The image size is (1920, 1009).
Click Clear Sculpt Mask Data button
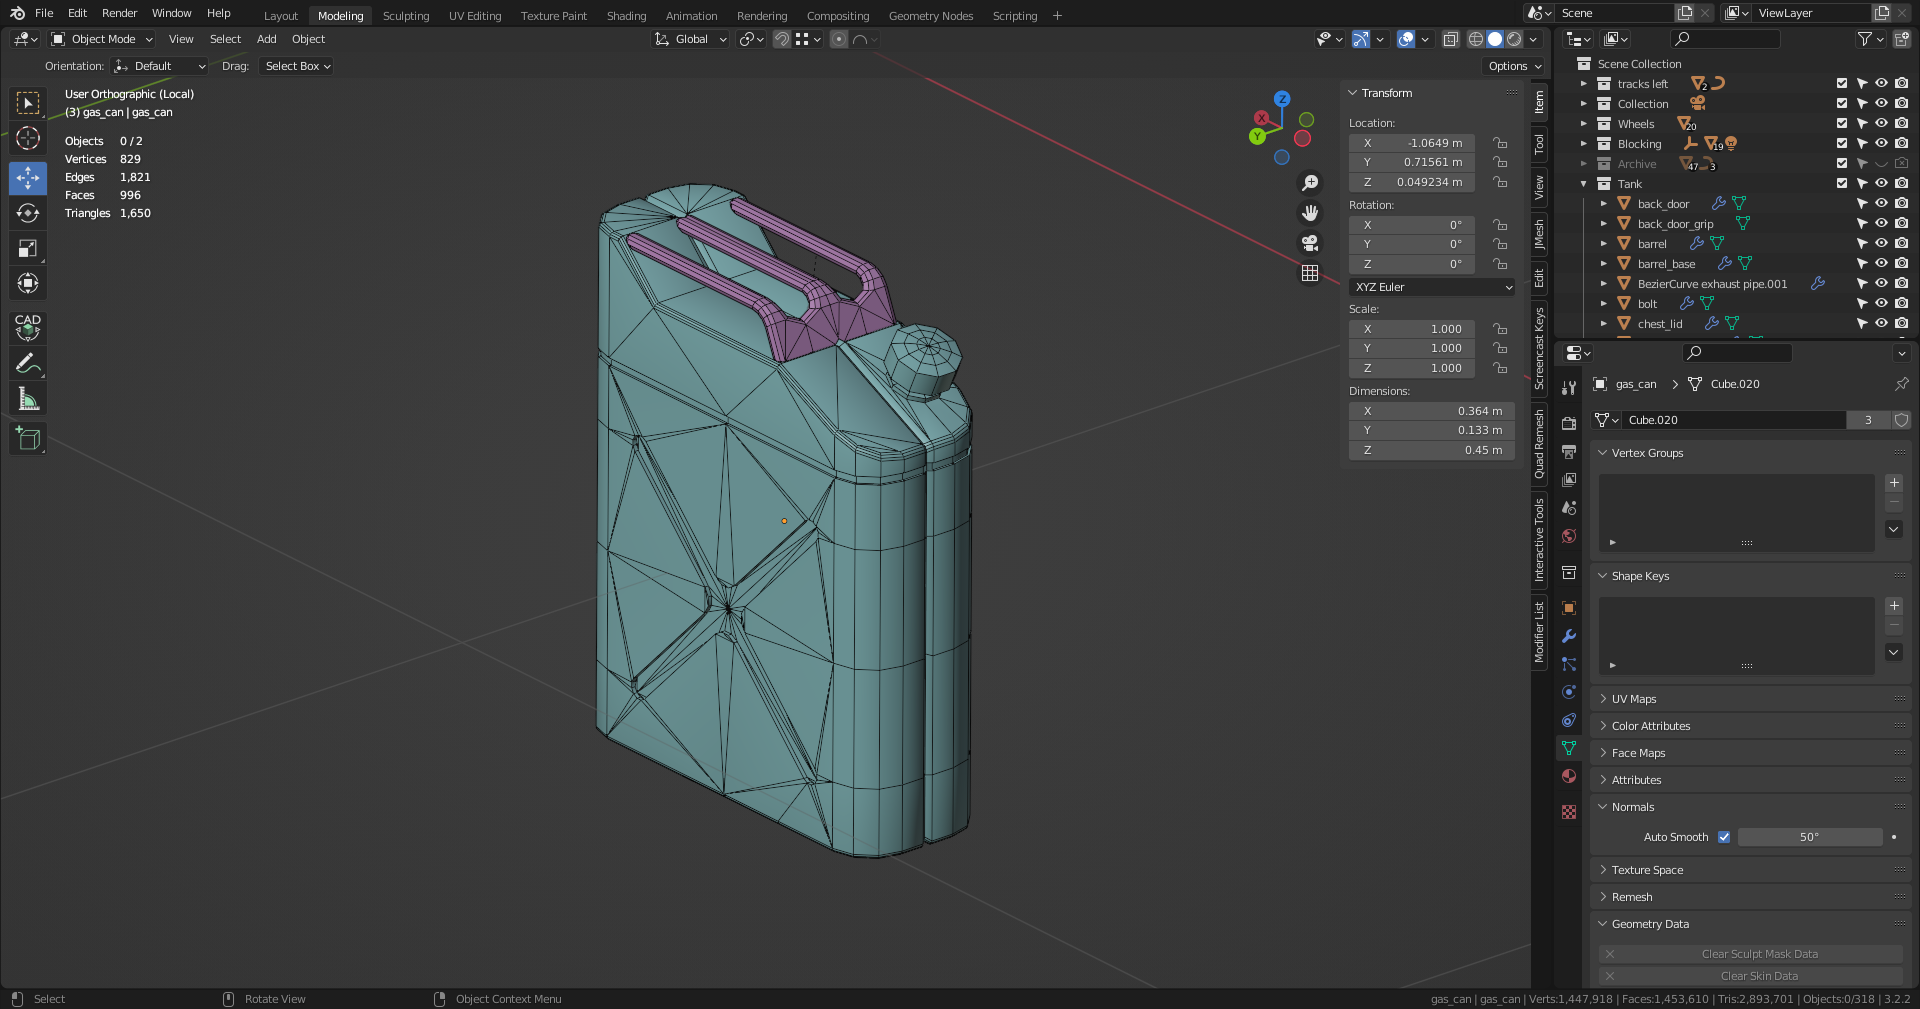[x=1759, y=954]
